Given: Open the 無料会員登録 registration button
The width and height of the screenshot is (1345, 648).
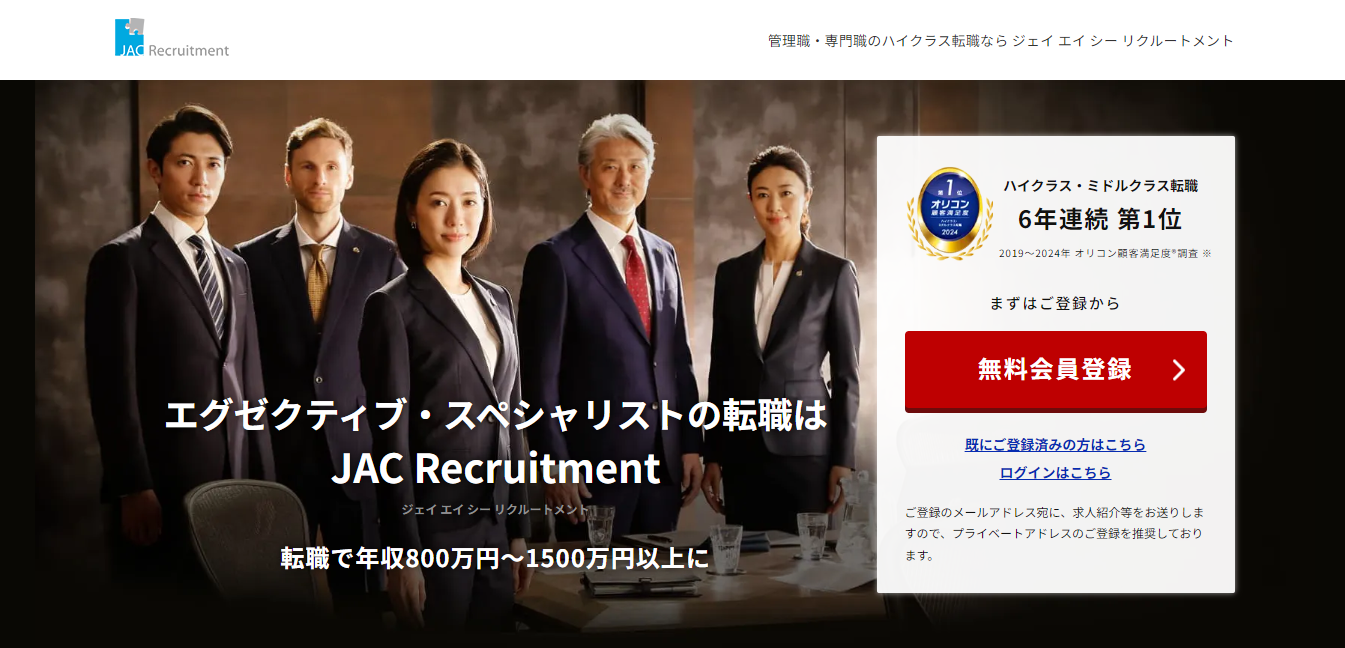Looking at the screenshot, I should click(x=1056, y=371).
